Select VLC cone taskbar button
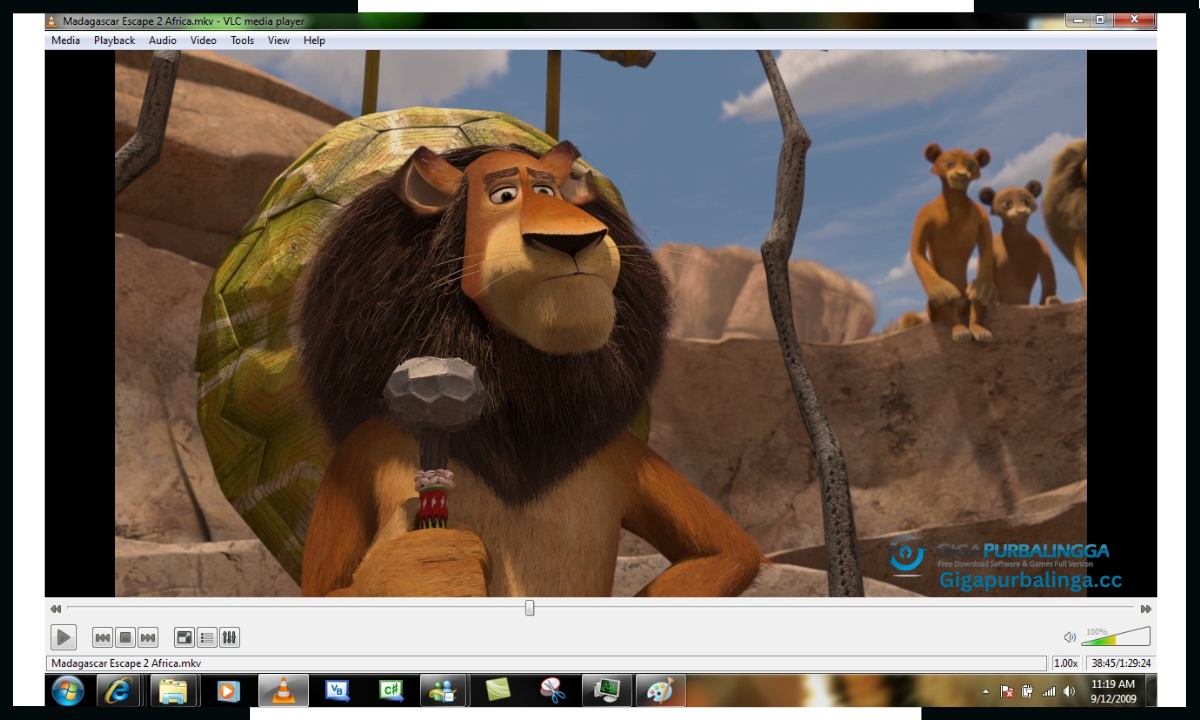Viewport: 1200px width, 720px height. (x=283, y=690)
